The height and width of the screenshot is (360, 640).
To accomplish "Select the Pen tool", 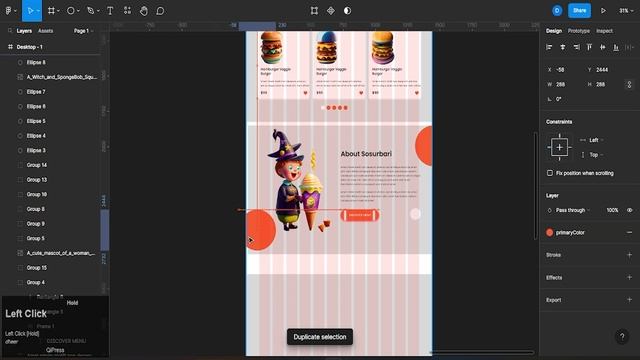I will (x=91, y=11).
